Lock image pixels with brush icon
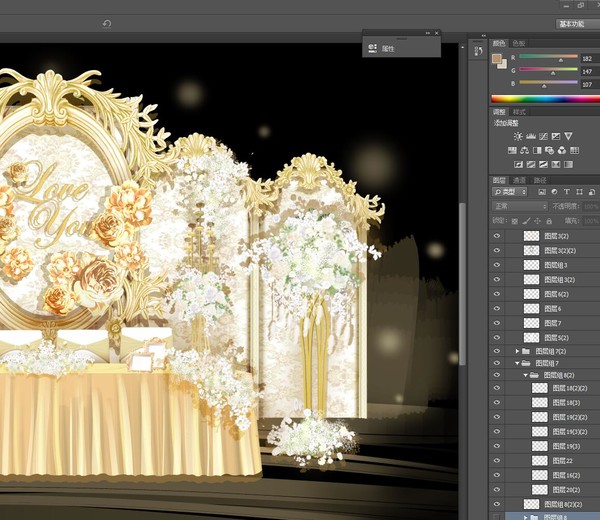 [x=527, y=221]
